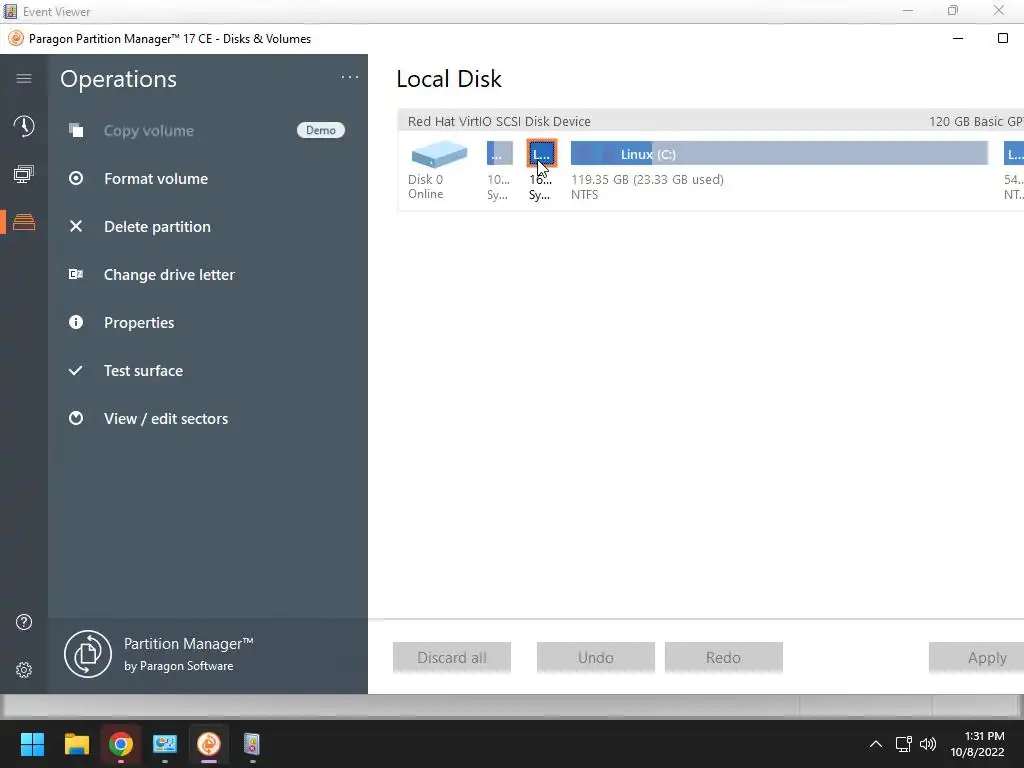
Task: Select the Linux (C:) partition bar
Action: coord(779,153)
